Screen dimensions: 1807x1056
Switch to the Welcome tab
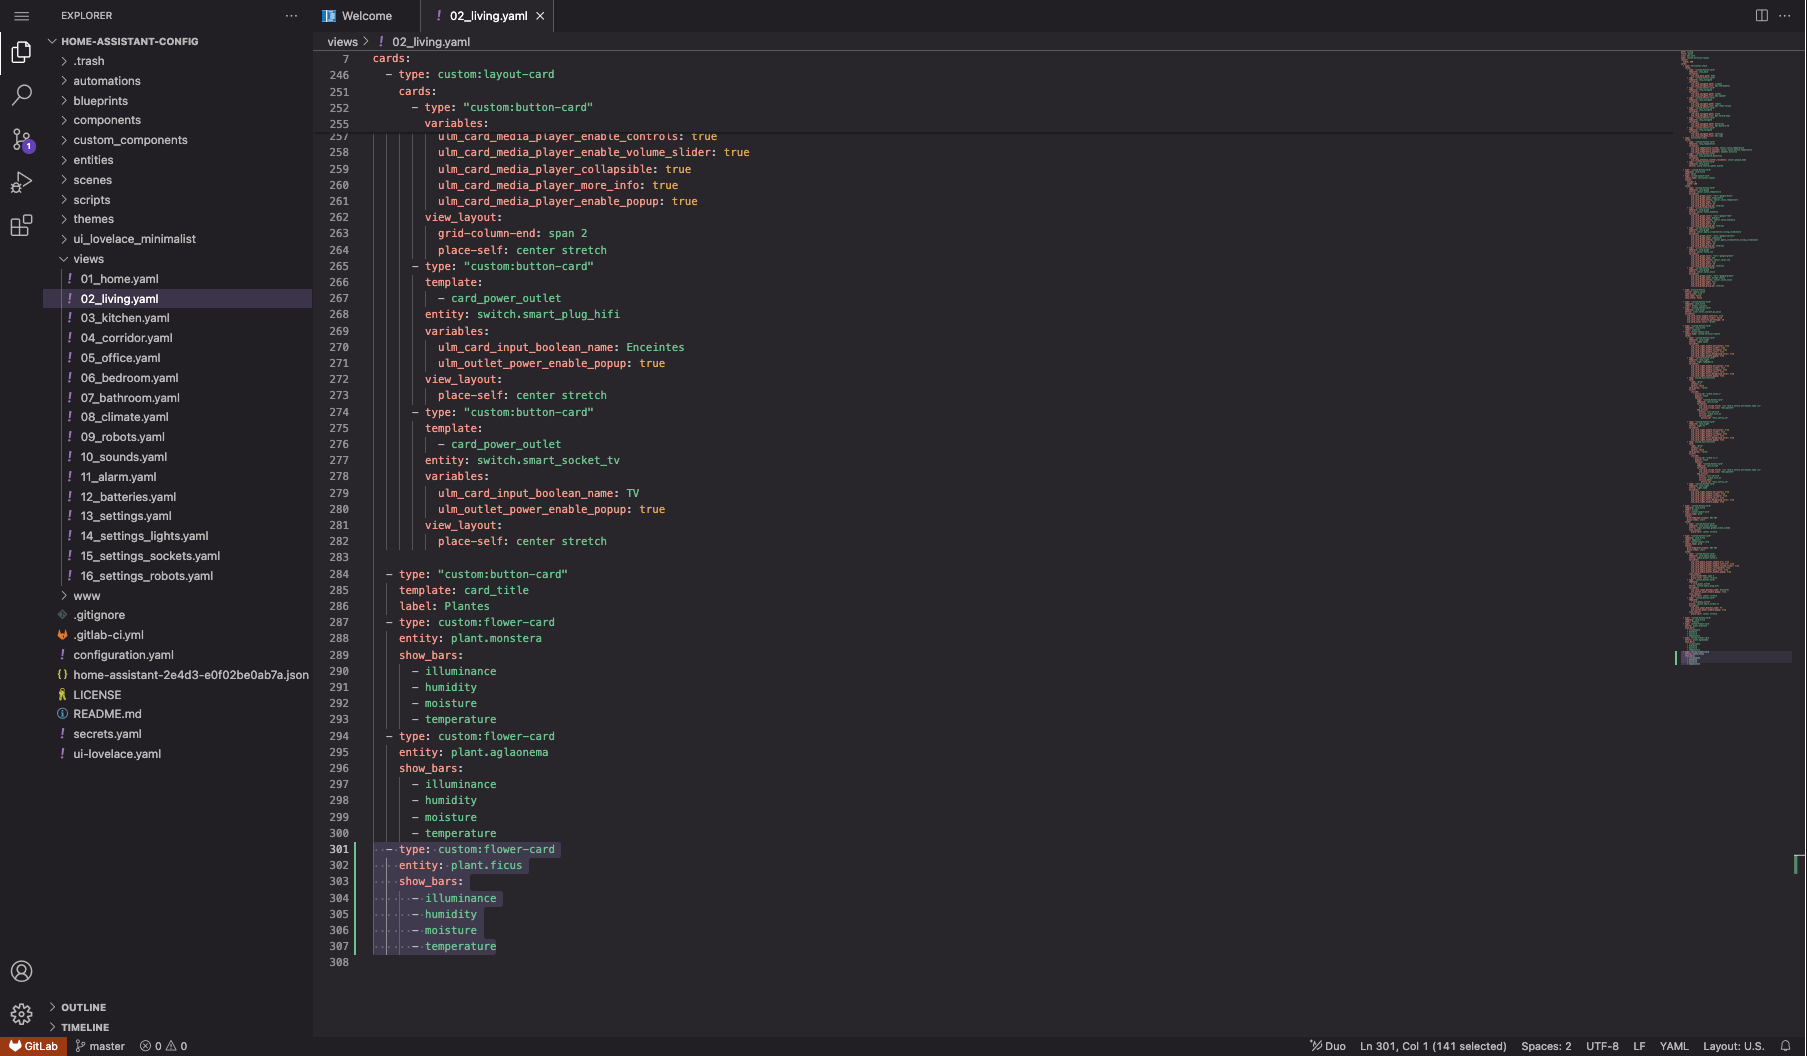tap(366, 16)
